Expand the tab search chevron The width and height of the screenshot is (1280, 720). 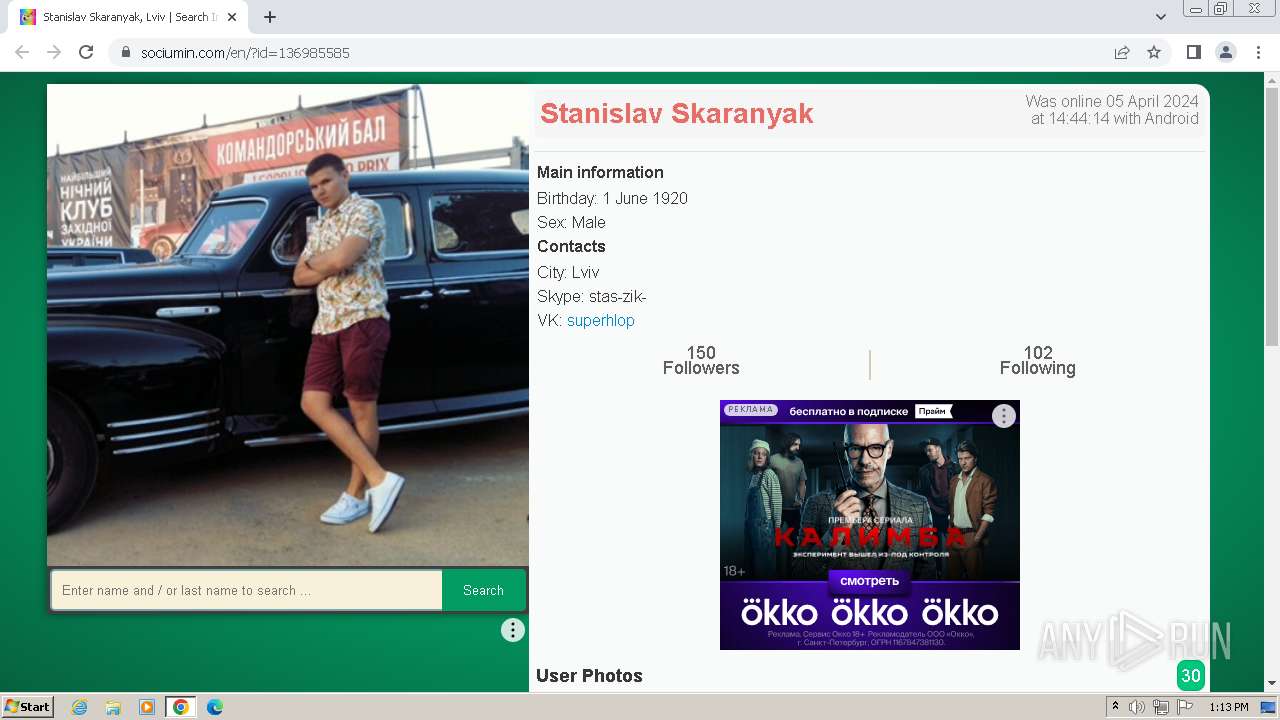[x=1161, y=17]
